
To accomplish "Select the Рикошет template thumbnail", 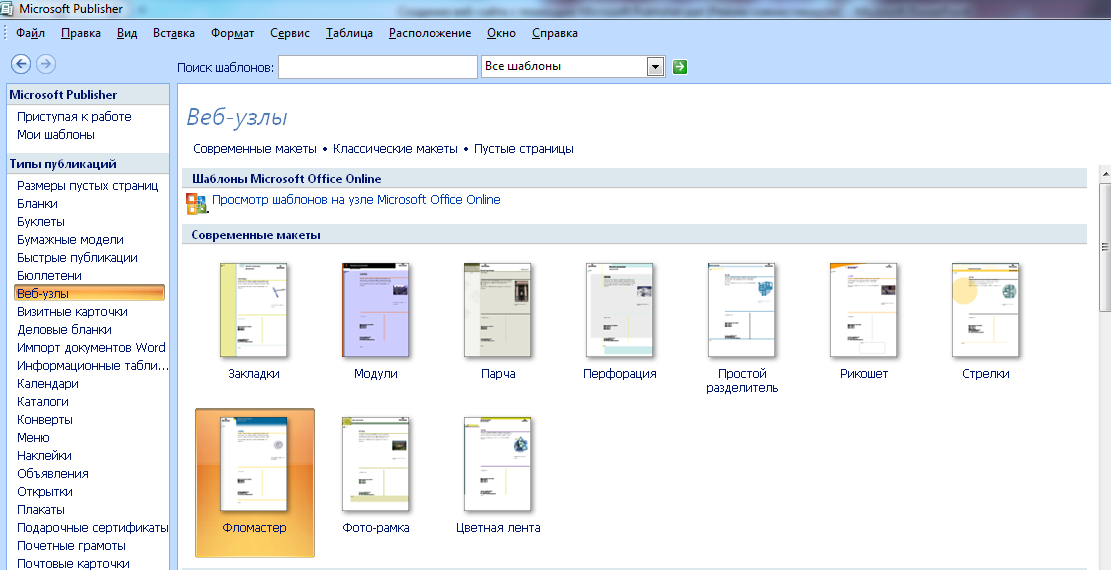I will pyautogui.click(x=863, y=311).
